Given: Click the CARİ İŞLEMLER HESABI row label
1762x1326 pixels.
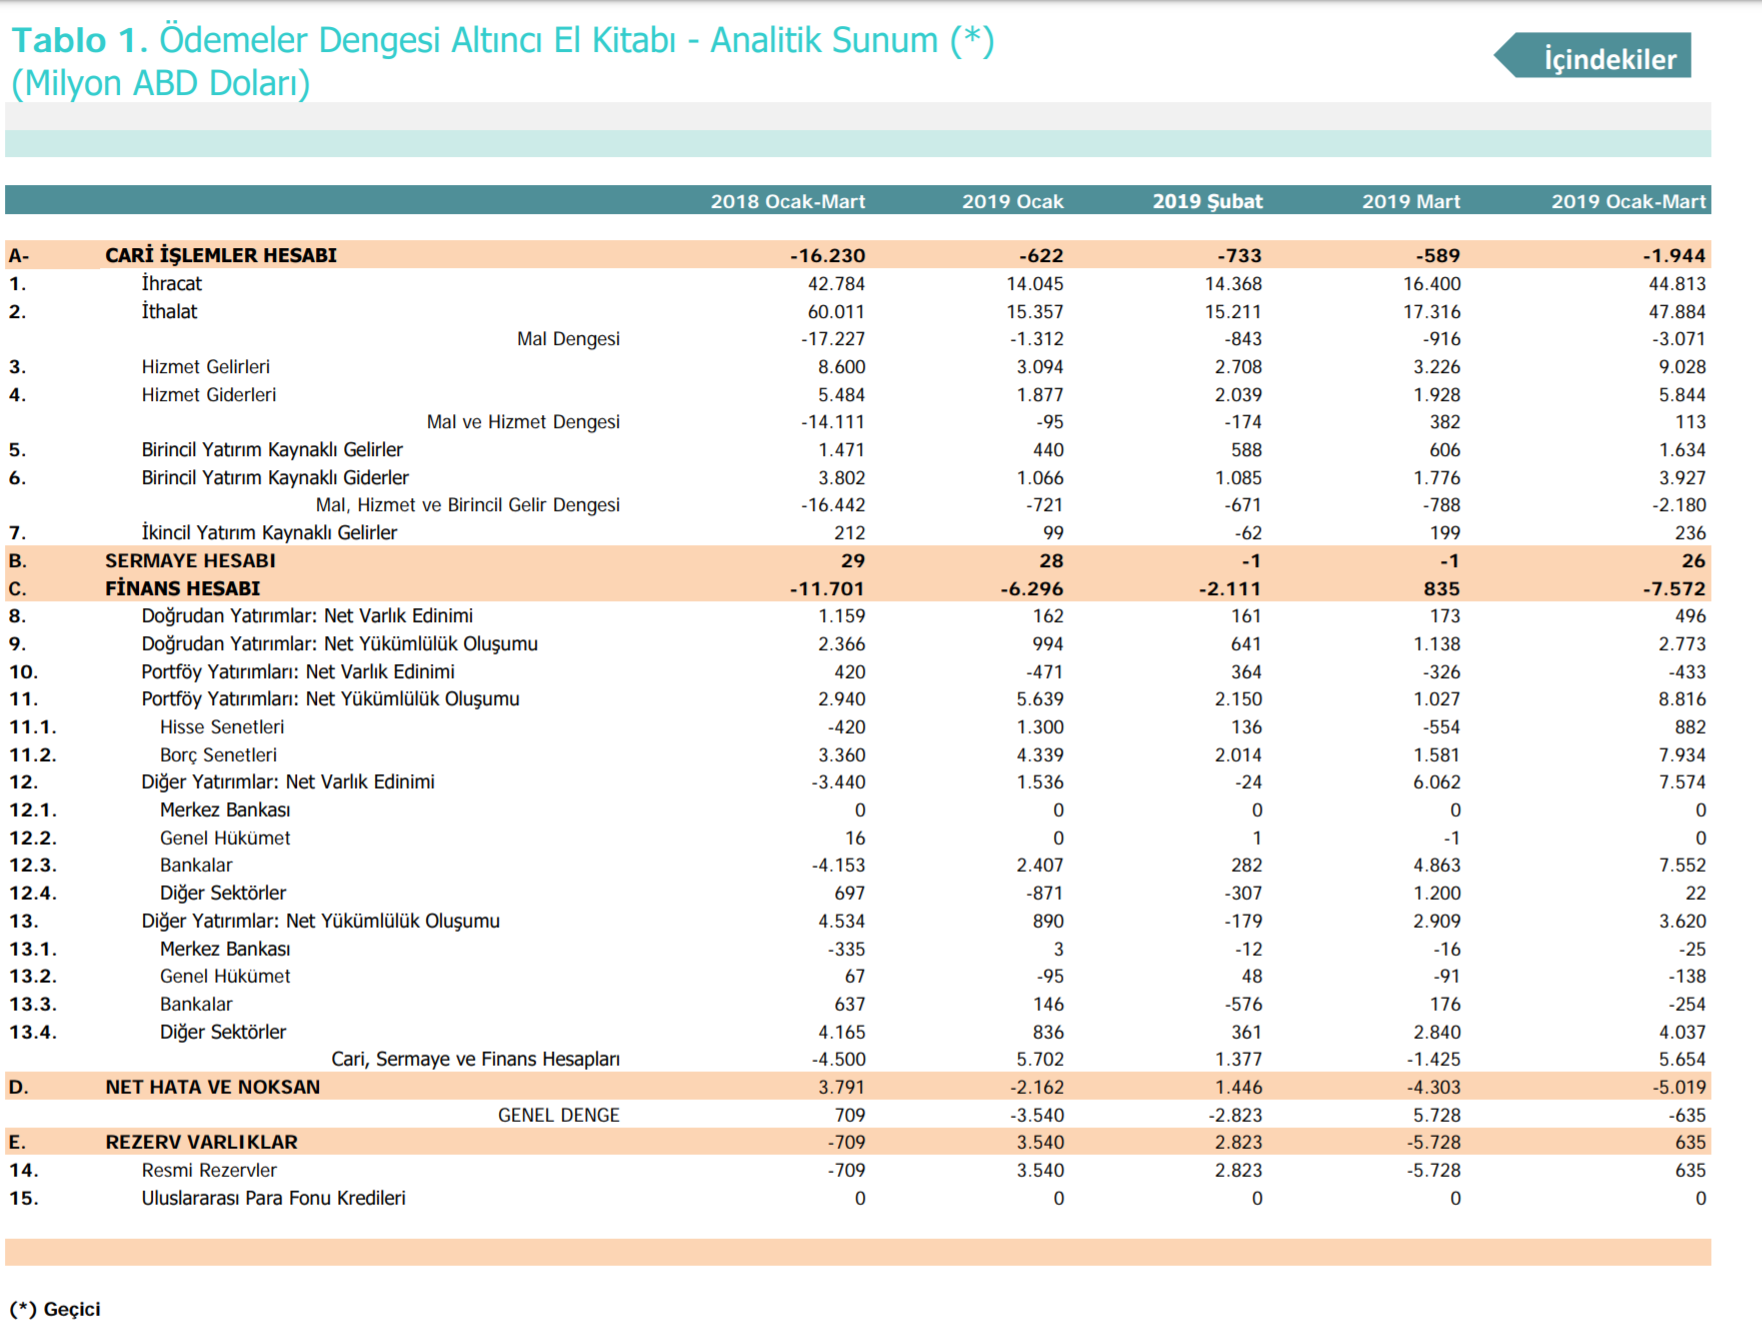Looking at the screenshot, I should [221, 255].
